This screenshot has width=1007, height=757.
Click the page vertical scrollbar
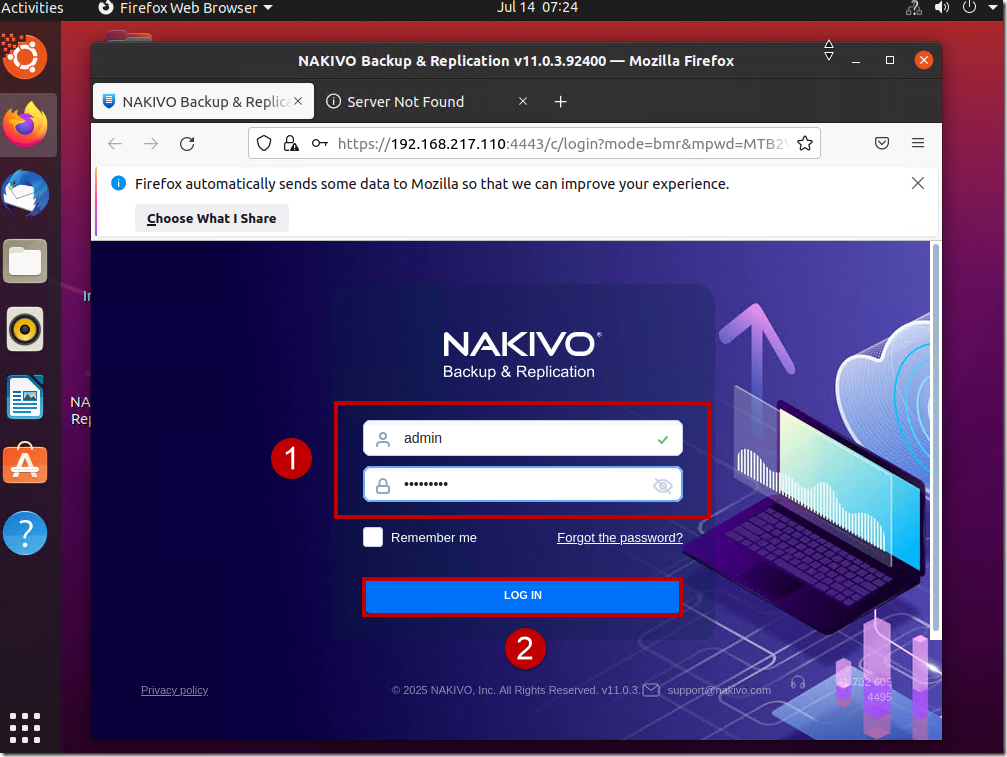click(936, 440)
